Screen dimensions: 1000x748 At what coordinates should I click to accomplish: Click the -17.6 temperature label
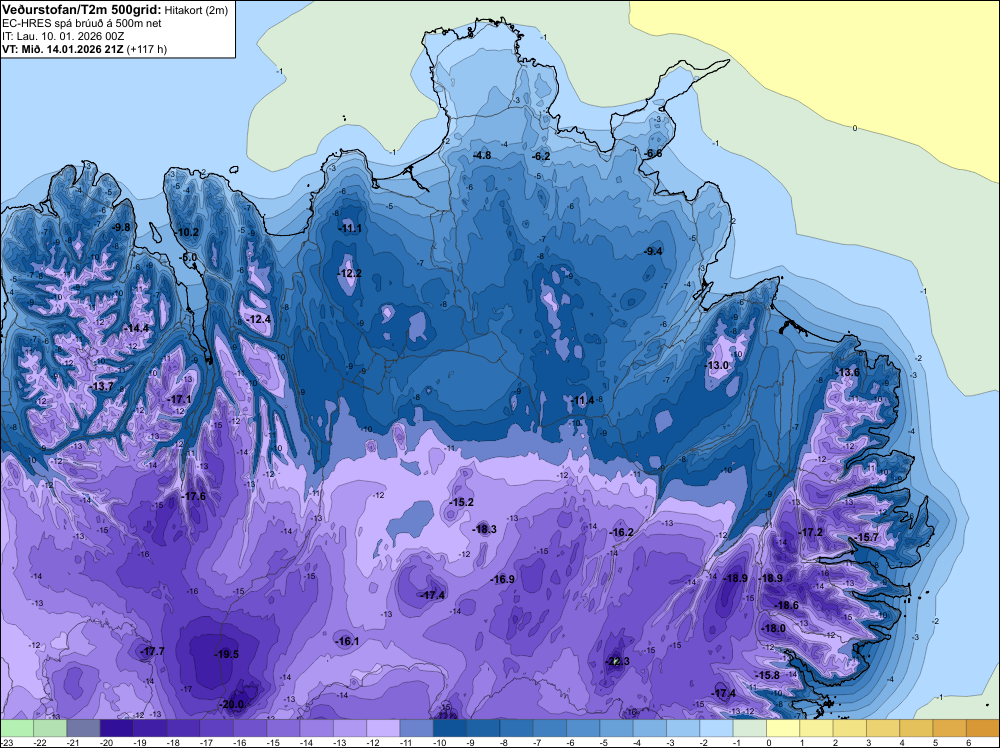[x=194, y=496]
